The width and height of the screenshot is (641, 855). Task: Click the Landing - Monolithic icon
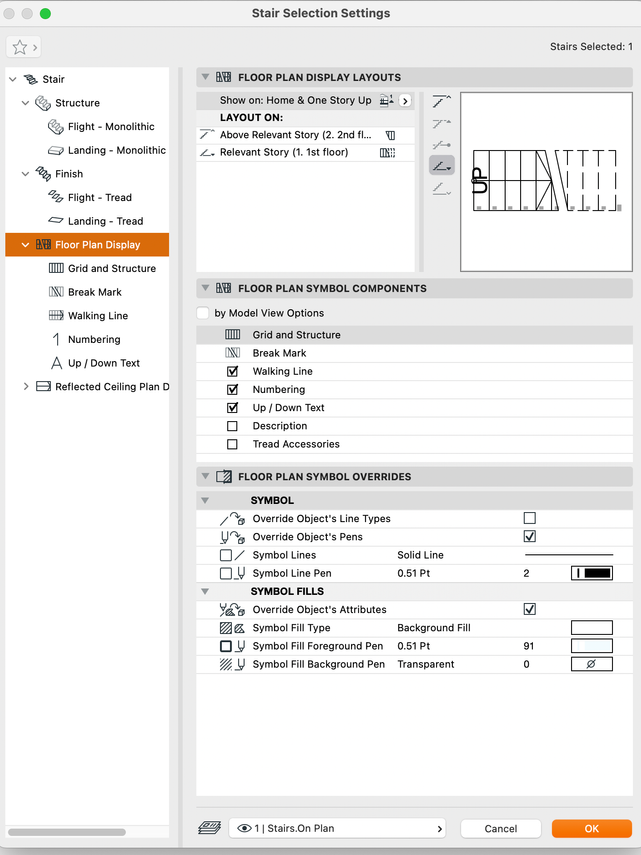[x=56, y=150]
